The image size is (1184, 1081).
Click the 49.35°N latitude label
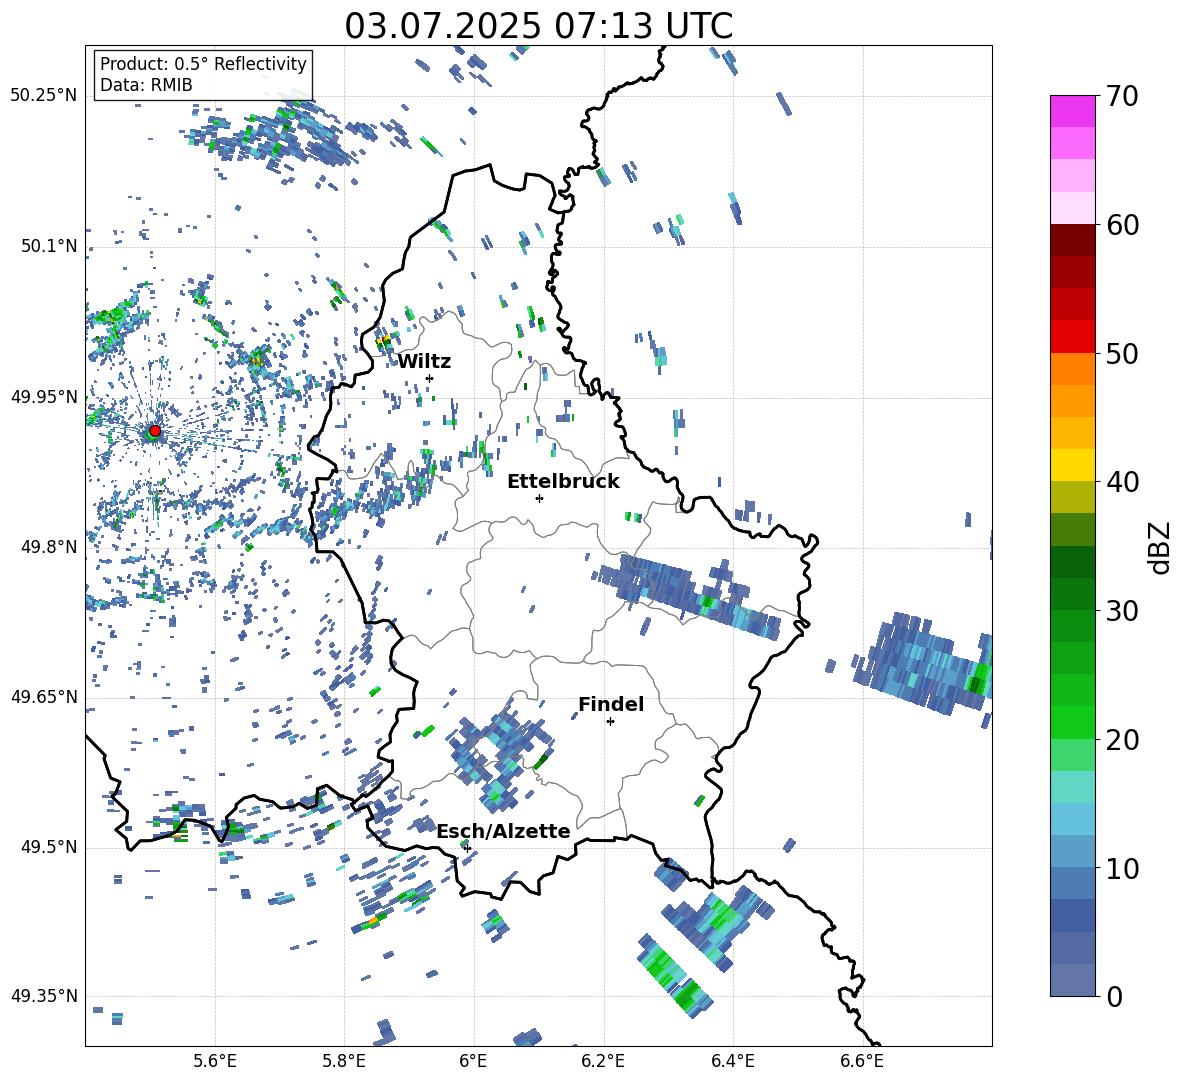point(44,996)
